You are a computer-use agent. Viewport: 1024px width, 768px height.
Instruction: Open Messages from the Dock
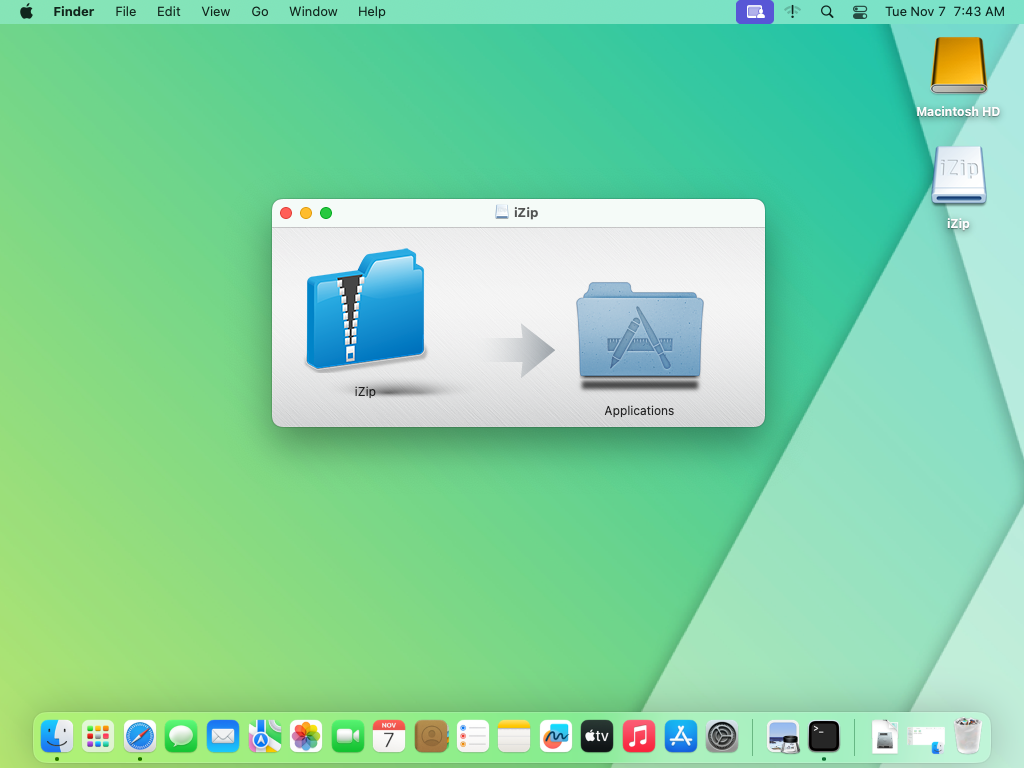pyautogui.click(x=181, y=737)
